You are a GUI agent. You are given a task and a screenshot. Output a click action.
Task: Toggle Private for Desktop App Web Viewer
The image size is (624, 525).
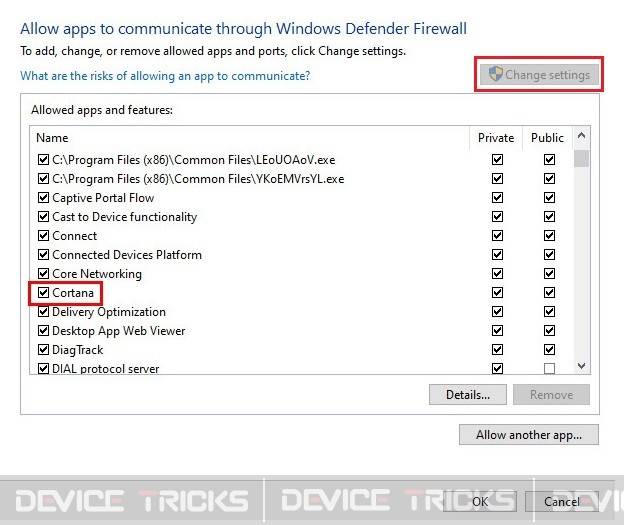coord(497,331)
